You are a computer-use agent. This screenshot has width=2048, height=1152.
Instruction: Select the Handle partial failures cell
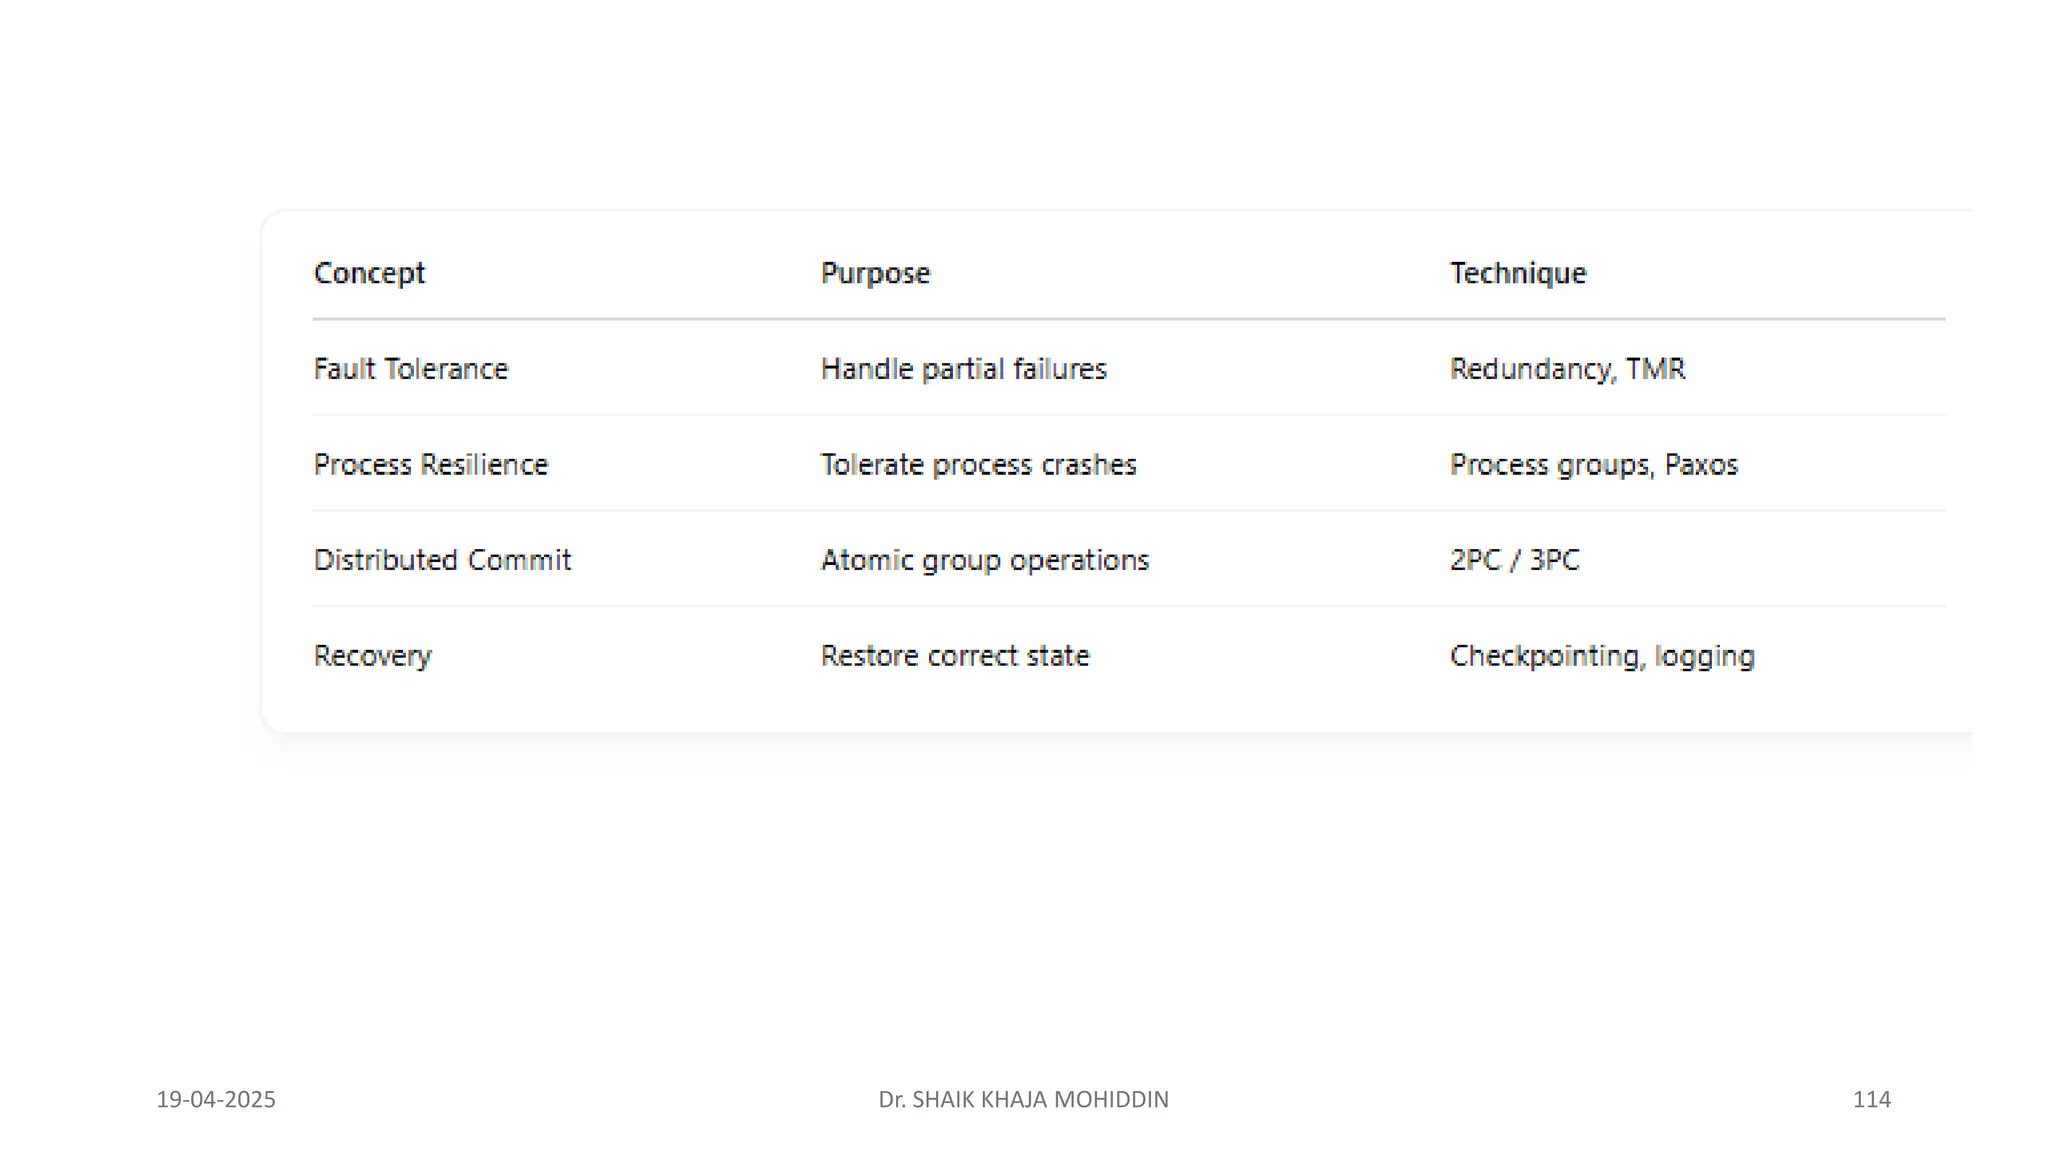(963, 369)
